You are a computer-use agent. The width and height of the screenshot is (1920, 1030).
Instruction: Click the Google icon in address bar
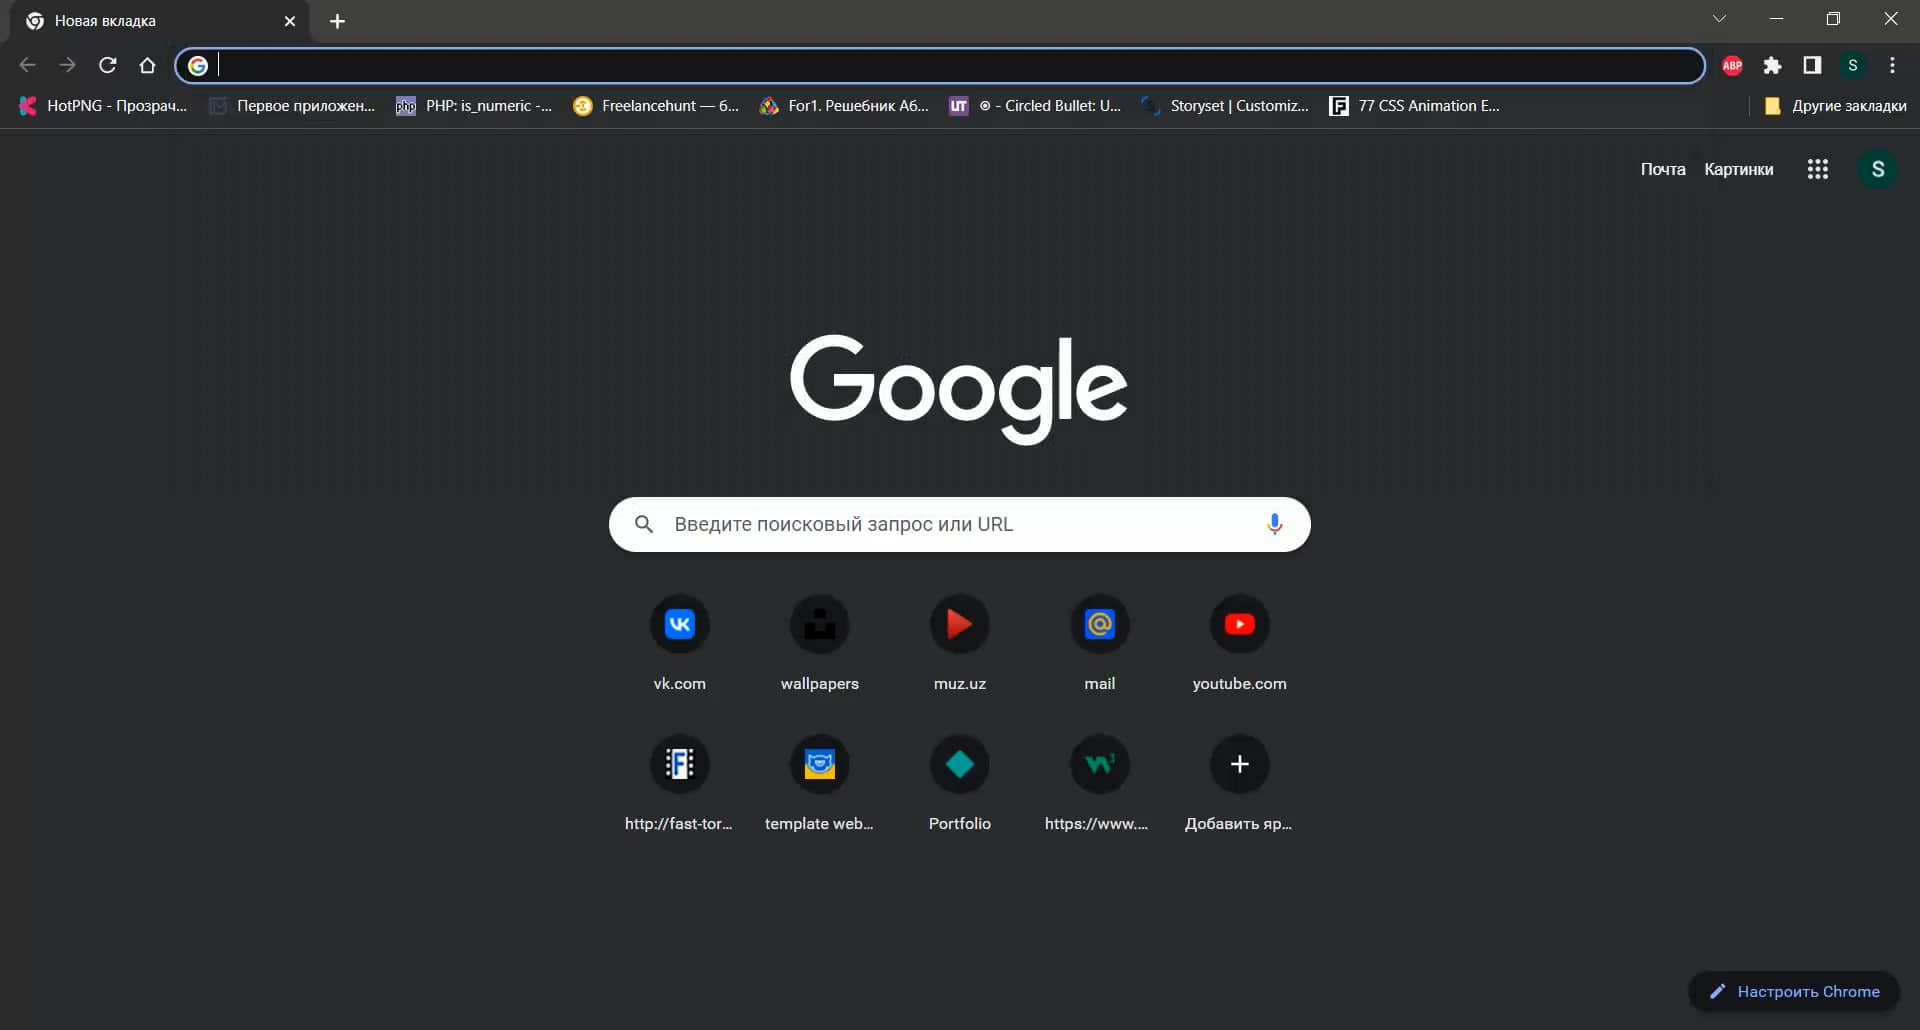coord(198,65)
